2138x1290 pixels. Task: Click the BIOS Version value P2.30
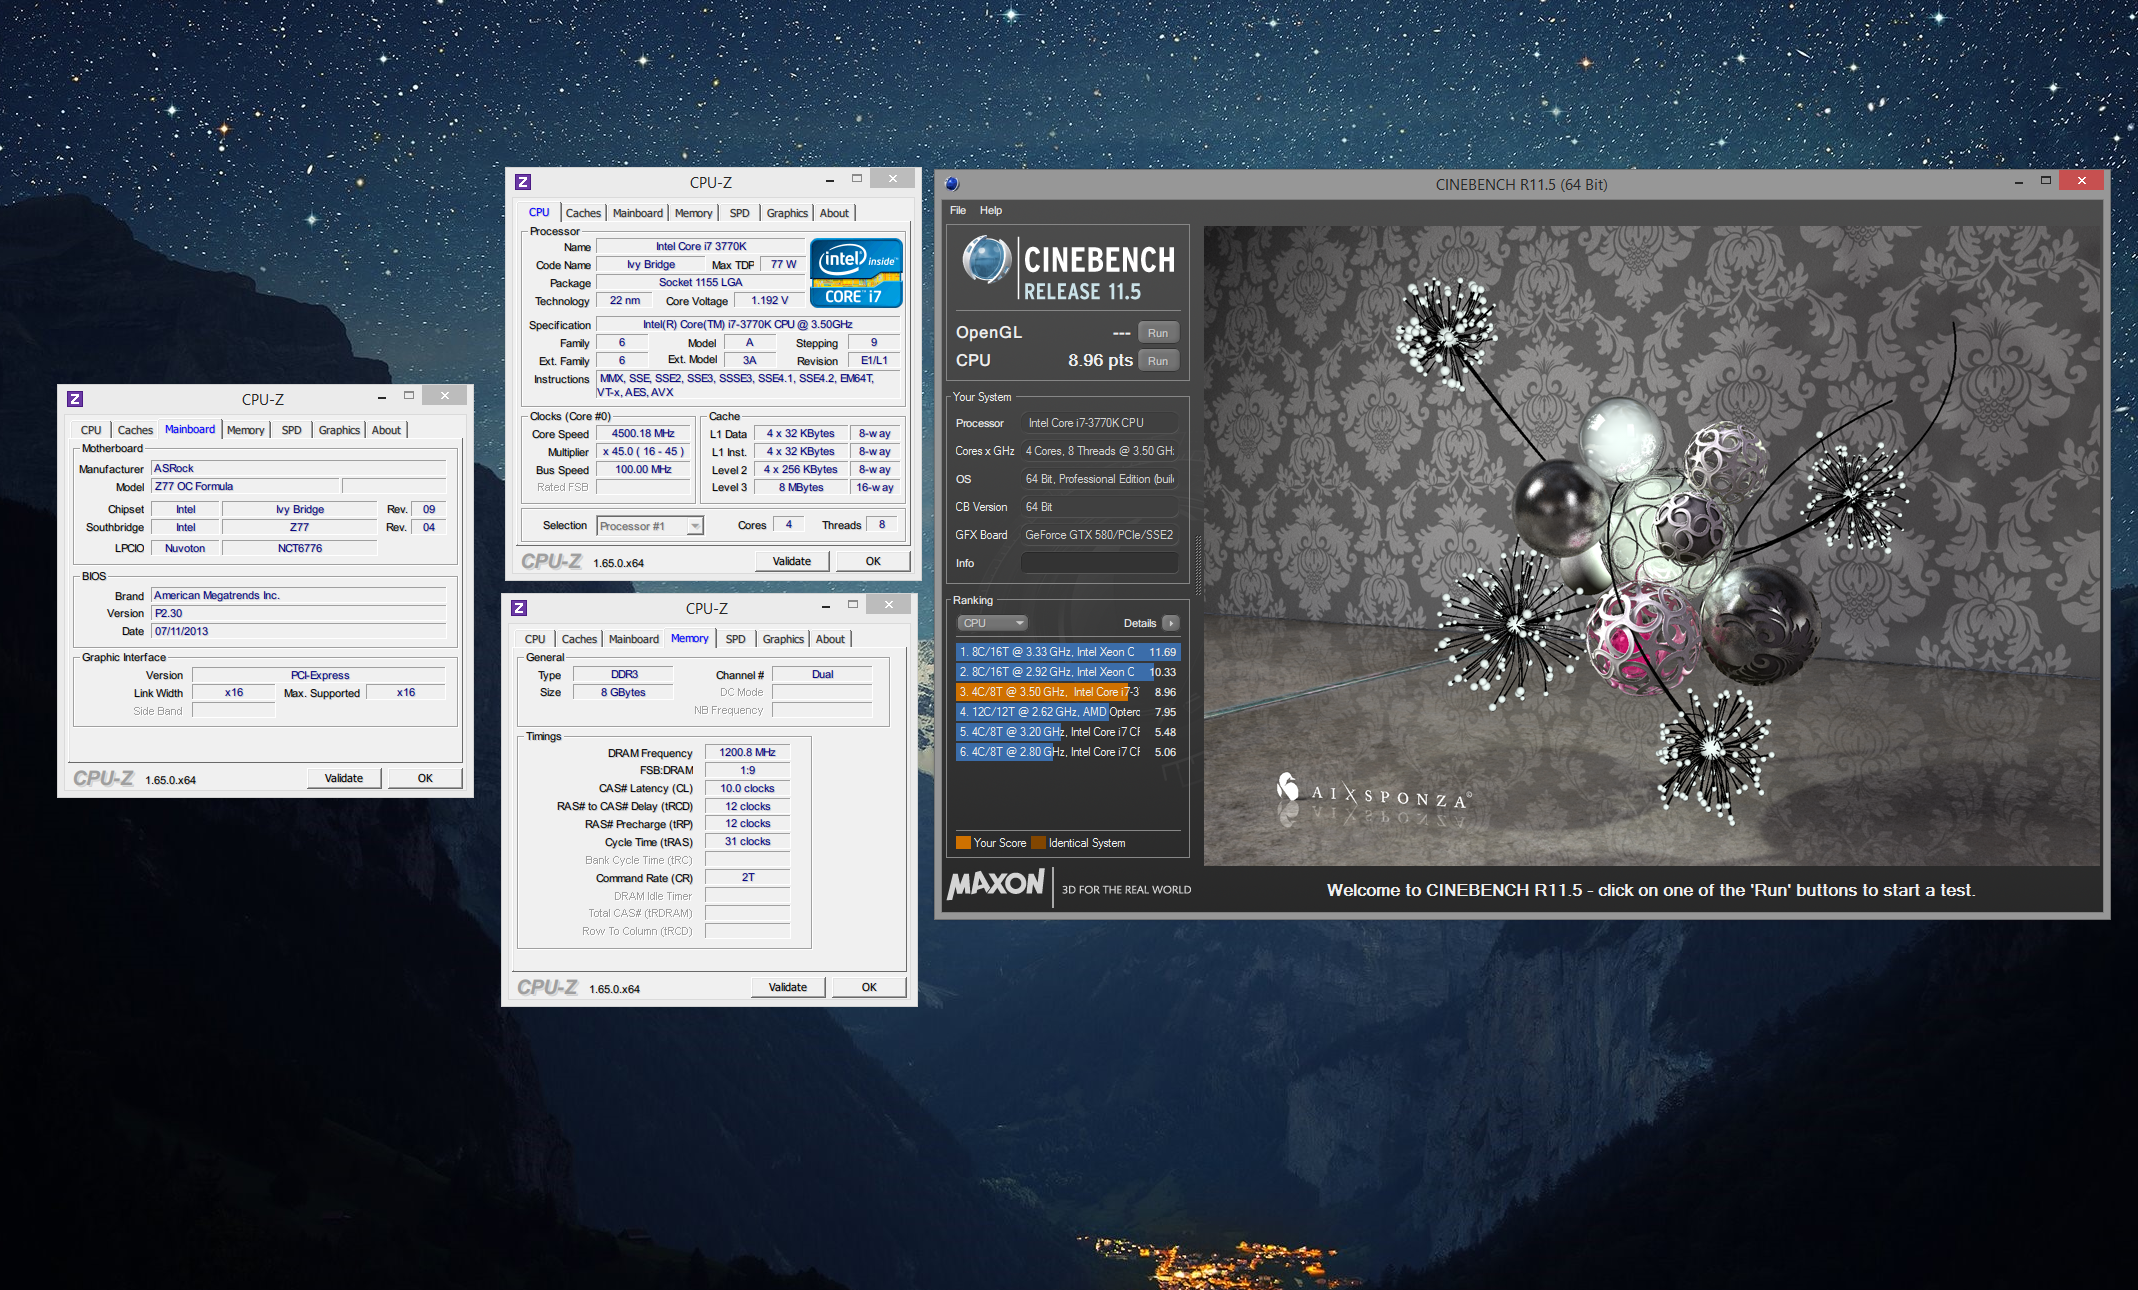pyautogui.click(x=298, y=613)
